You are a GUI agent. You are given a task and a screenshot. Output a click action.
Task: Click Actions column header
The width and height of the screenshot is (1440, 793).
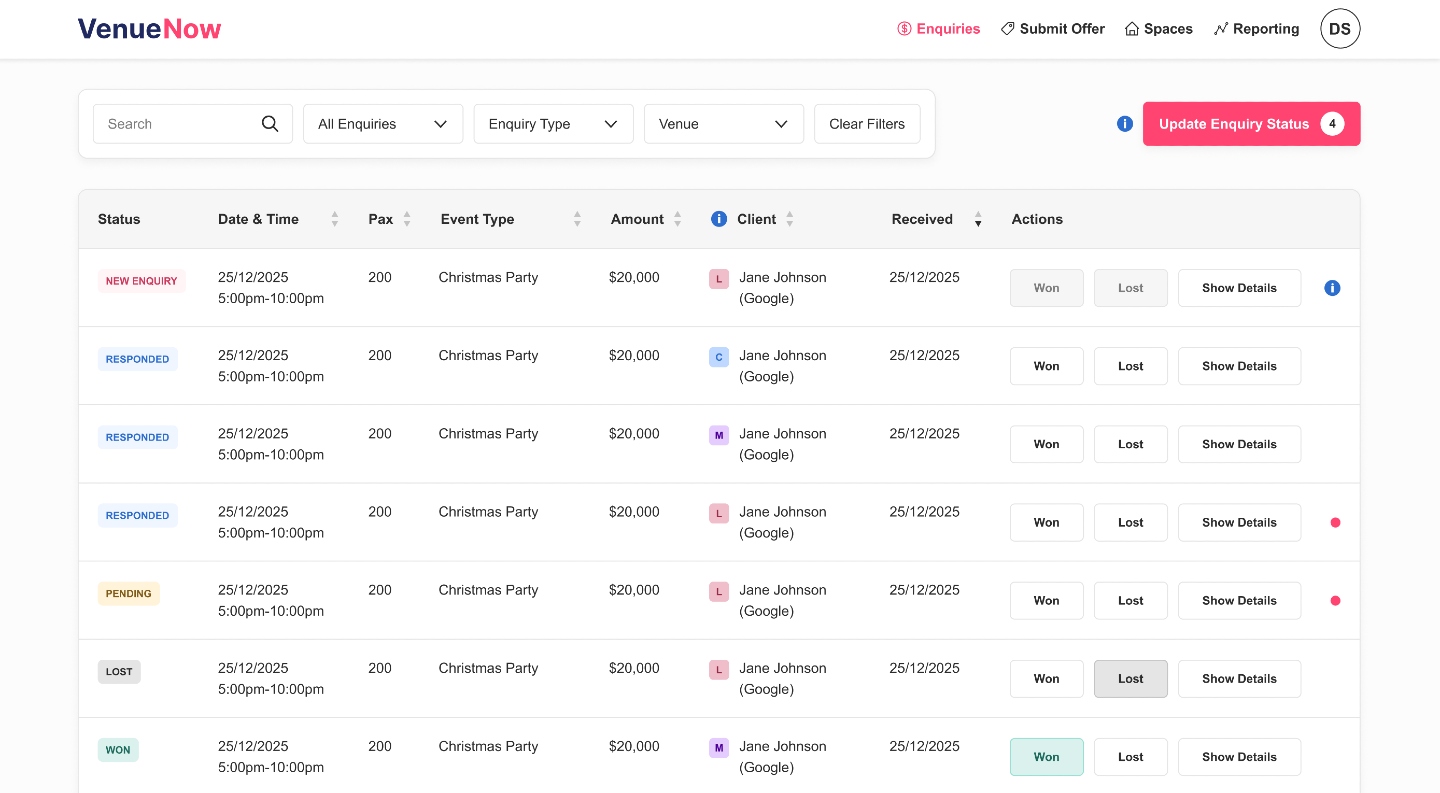[x=1037, y=219]
